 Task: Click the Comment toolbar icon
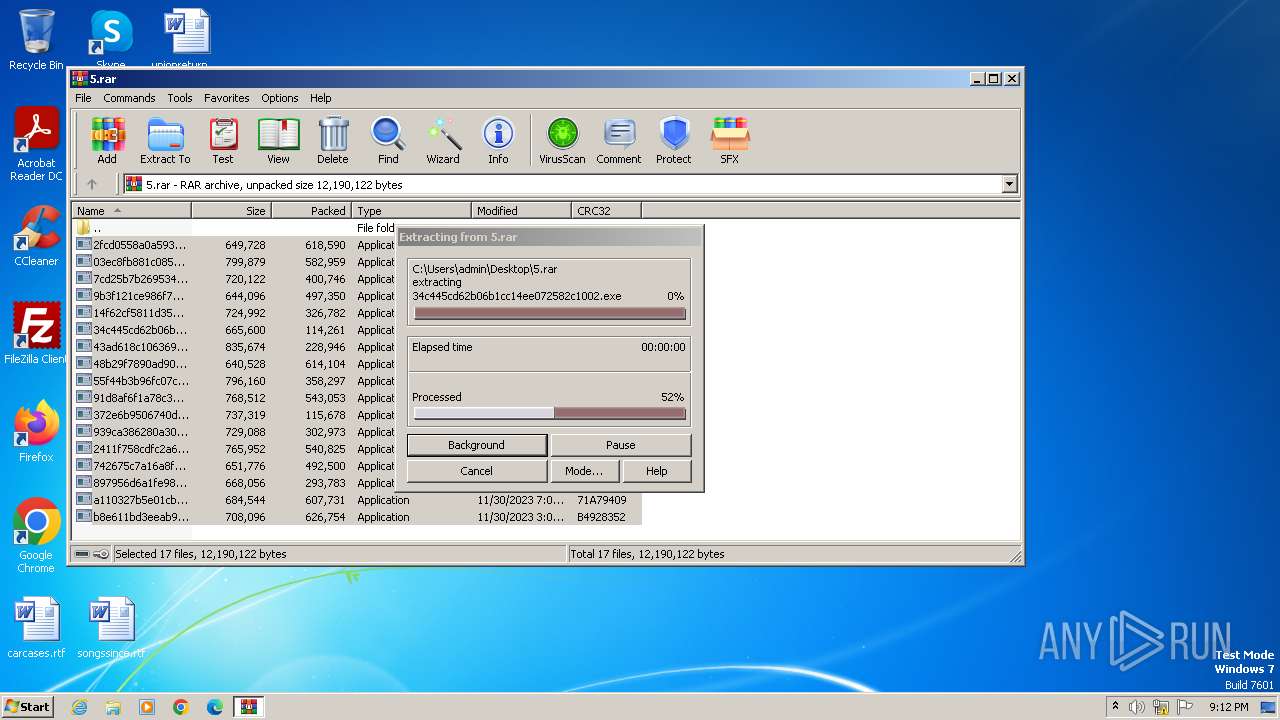point(619,140)
